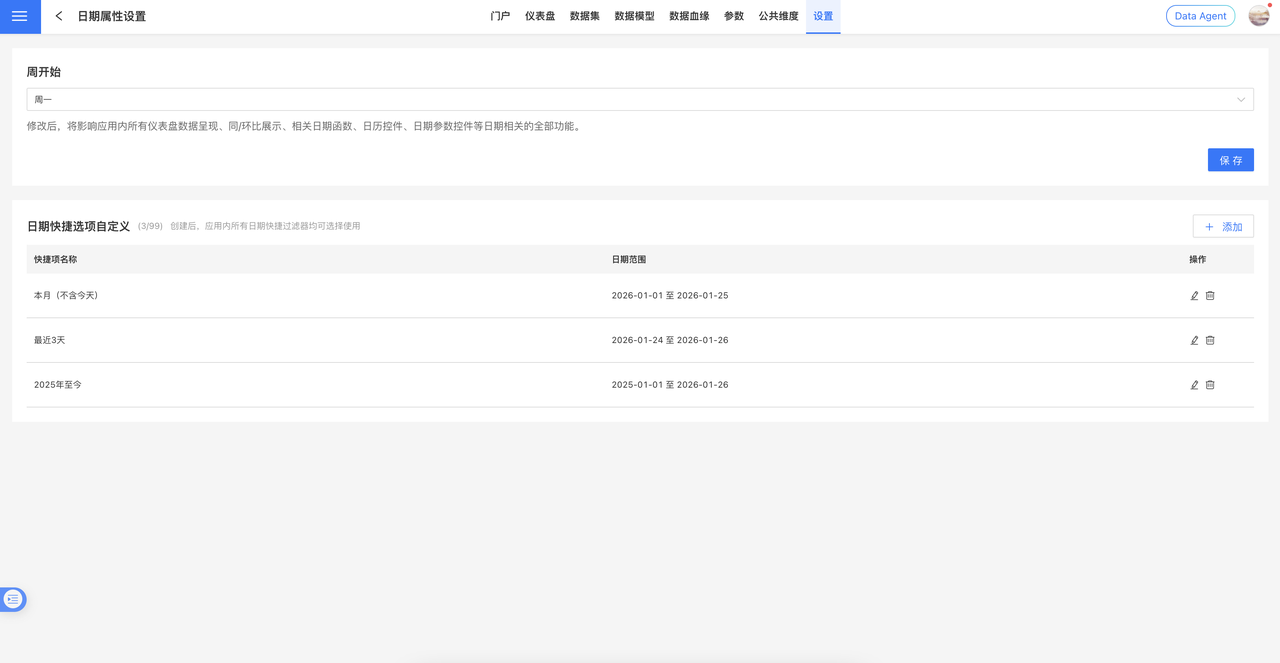The height and width of the screenshot is (663, 1280).
Task: Launch the Data Agent button
Action: pos(1200,16)
